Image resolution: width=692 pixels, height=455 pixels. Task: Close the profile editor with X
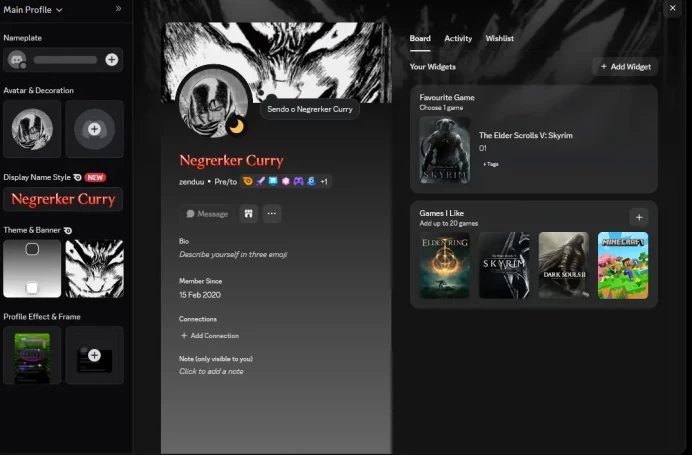pyautogui.click(x=672, y=8)
